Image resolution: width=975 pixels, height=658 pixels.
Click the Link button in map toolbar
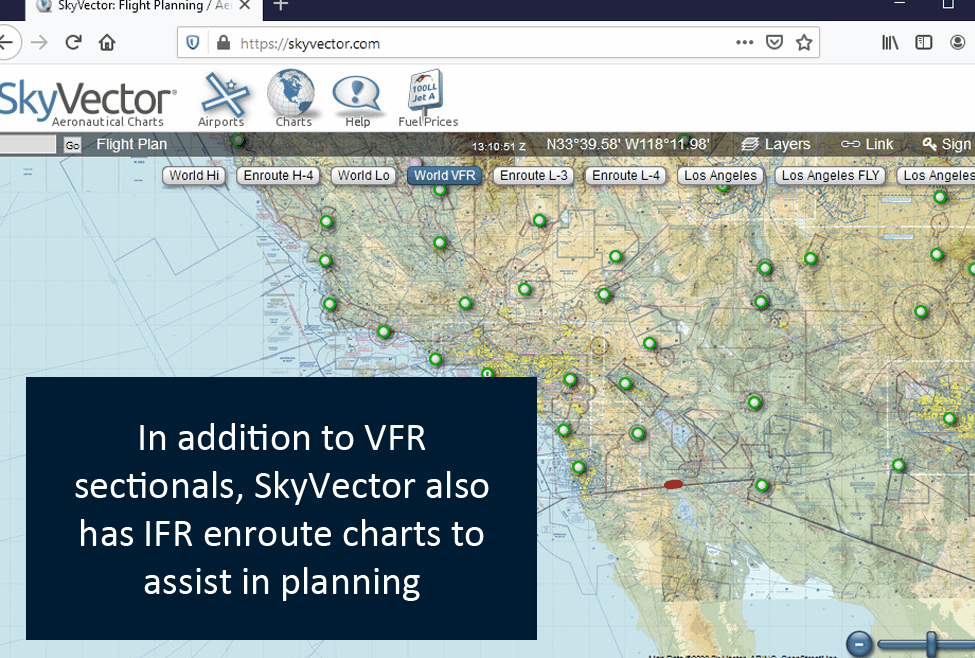coord(867,144)
